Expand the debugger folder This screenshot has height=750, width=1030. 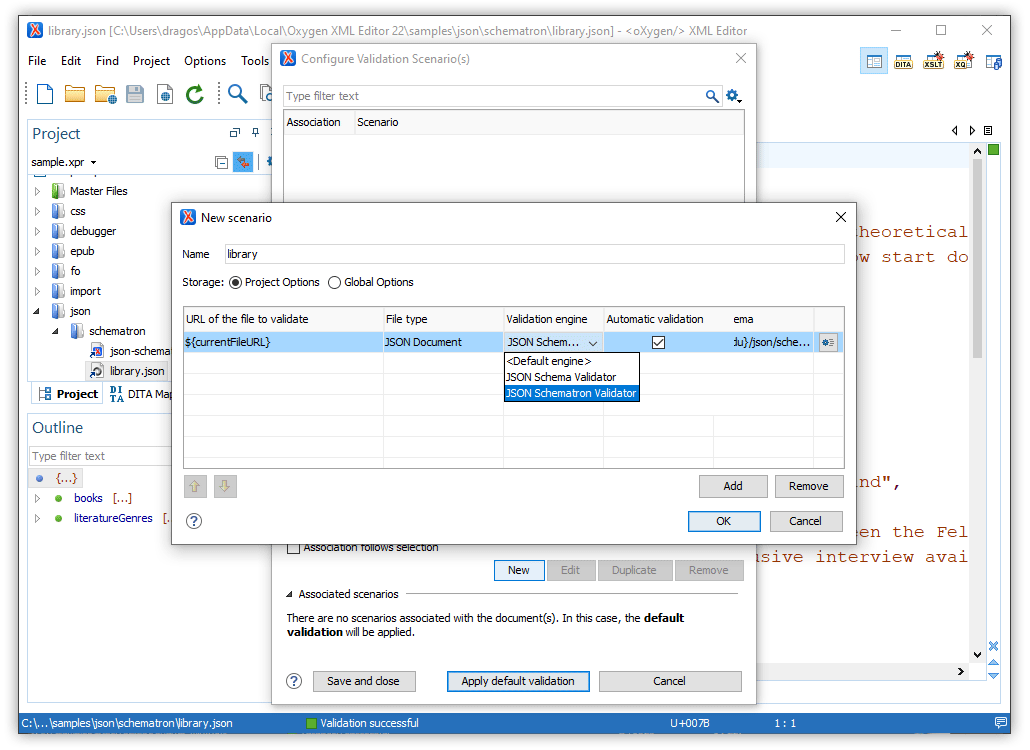(37, 231)
